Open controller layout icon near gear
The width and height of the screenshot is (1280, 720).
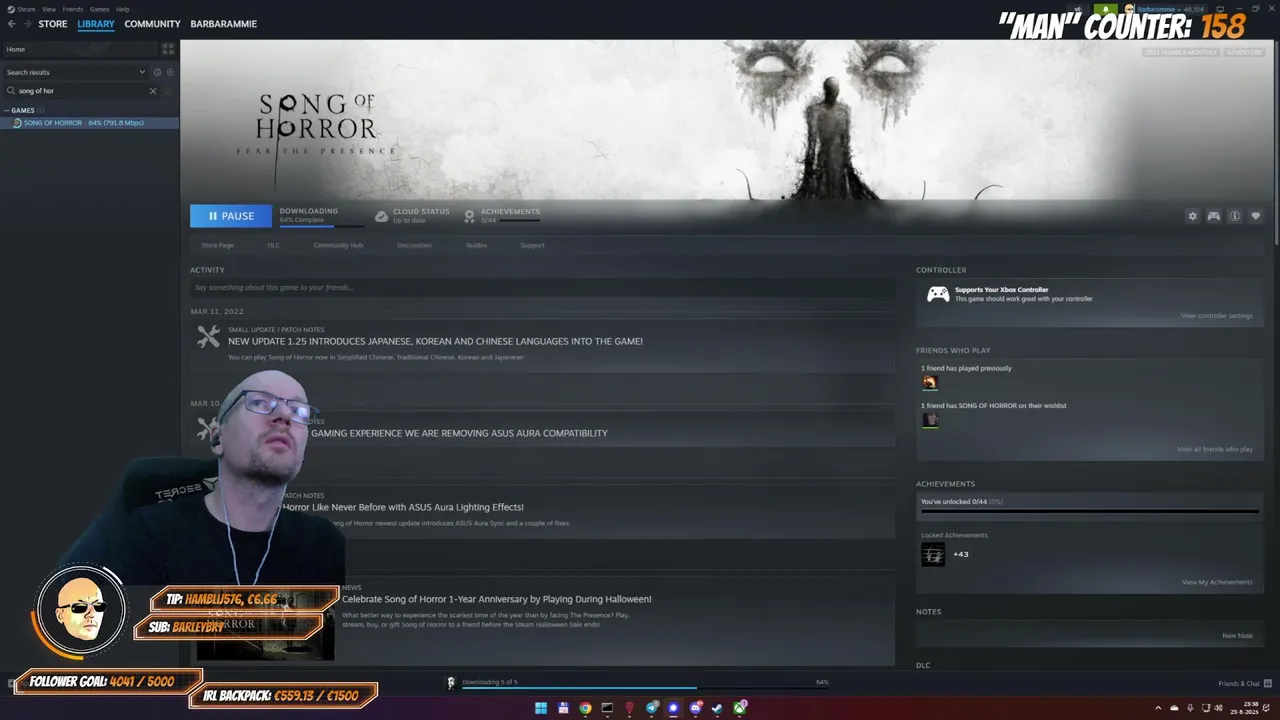click(x=1213, y=216)
